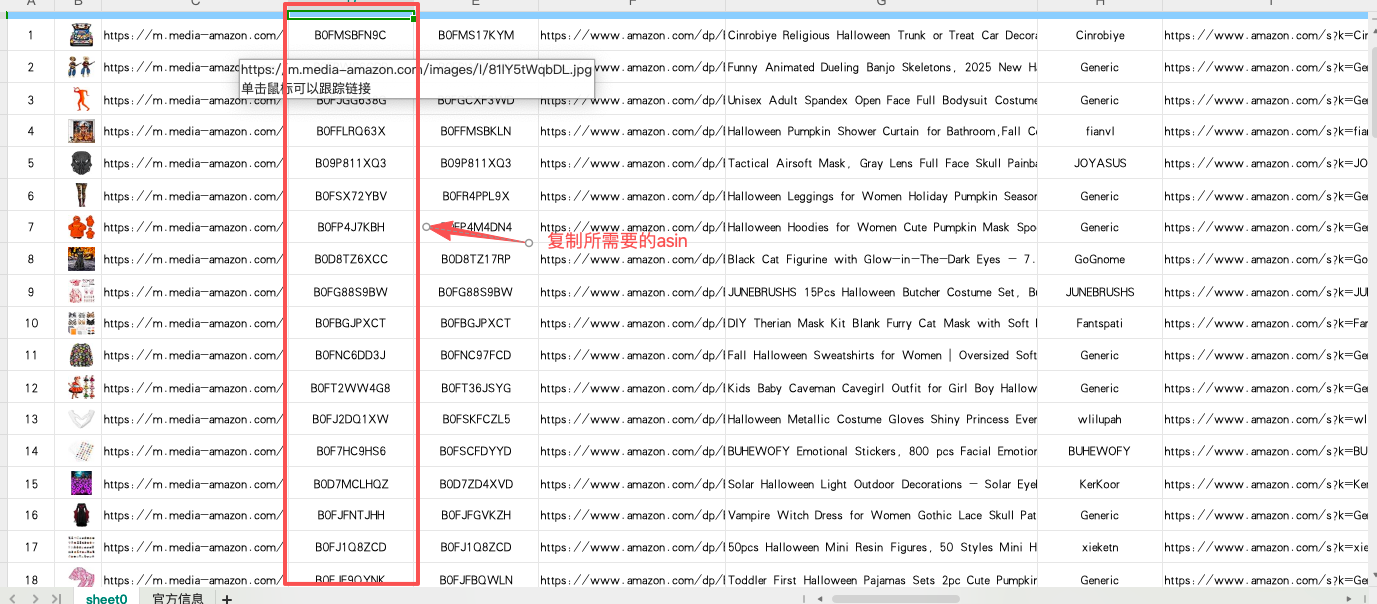This screenshot has width=1377, height=604.
Task: Click the skull mask image in row 5
Action: (81, 163)
